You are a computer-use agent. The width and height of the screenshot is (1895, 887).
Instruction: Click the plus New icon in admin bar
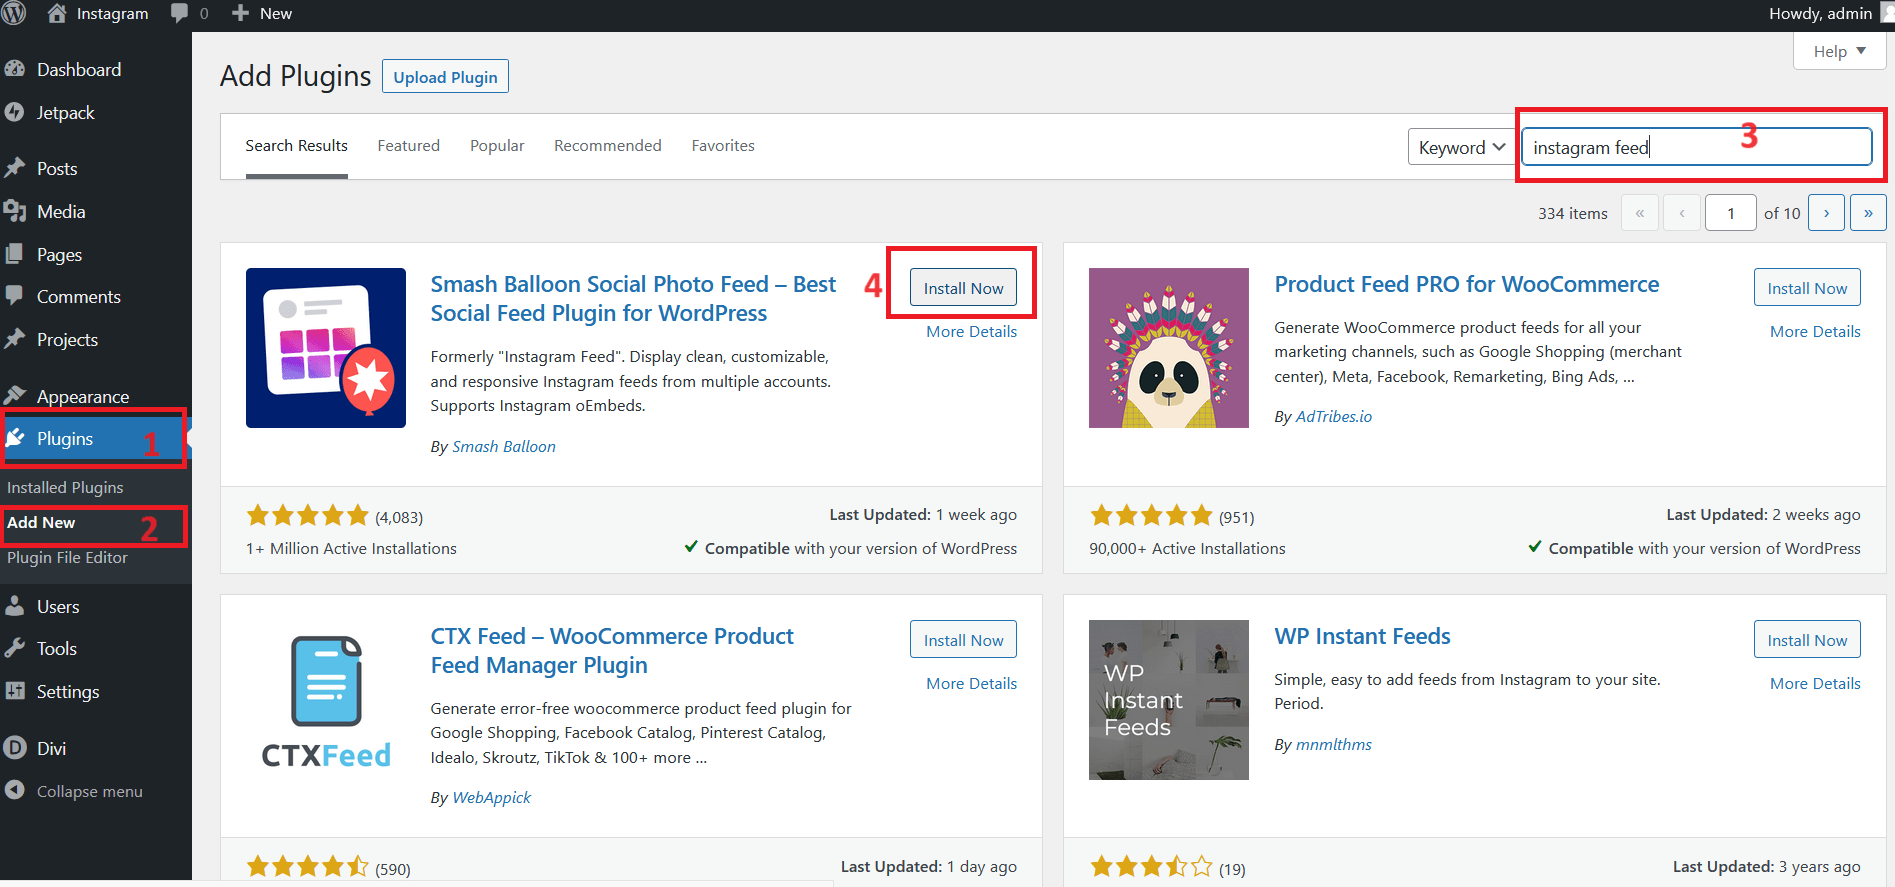[x=240, y=13]
